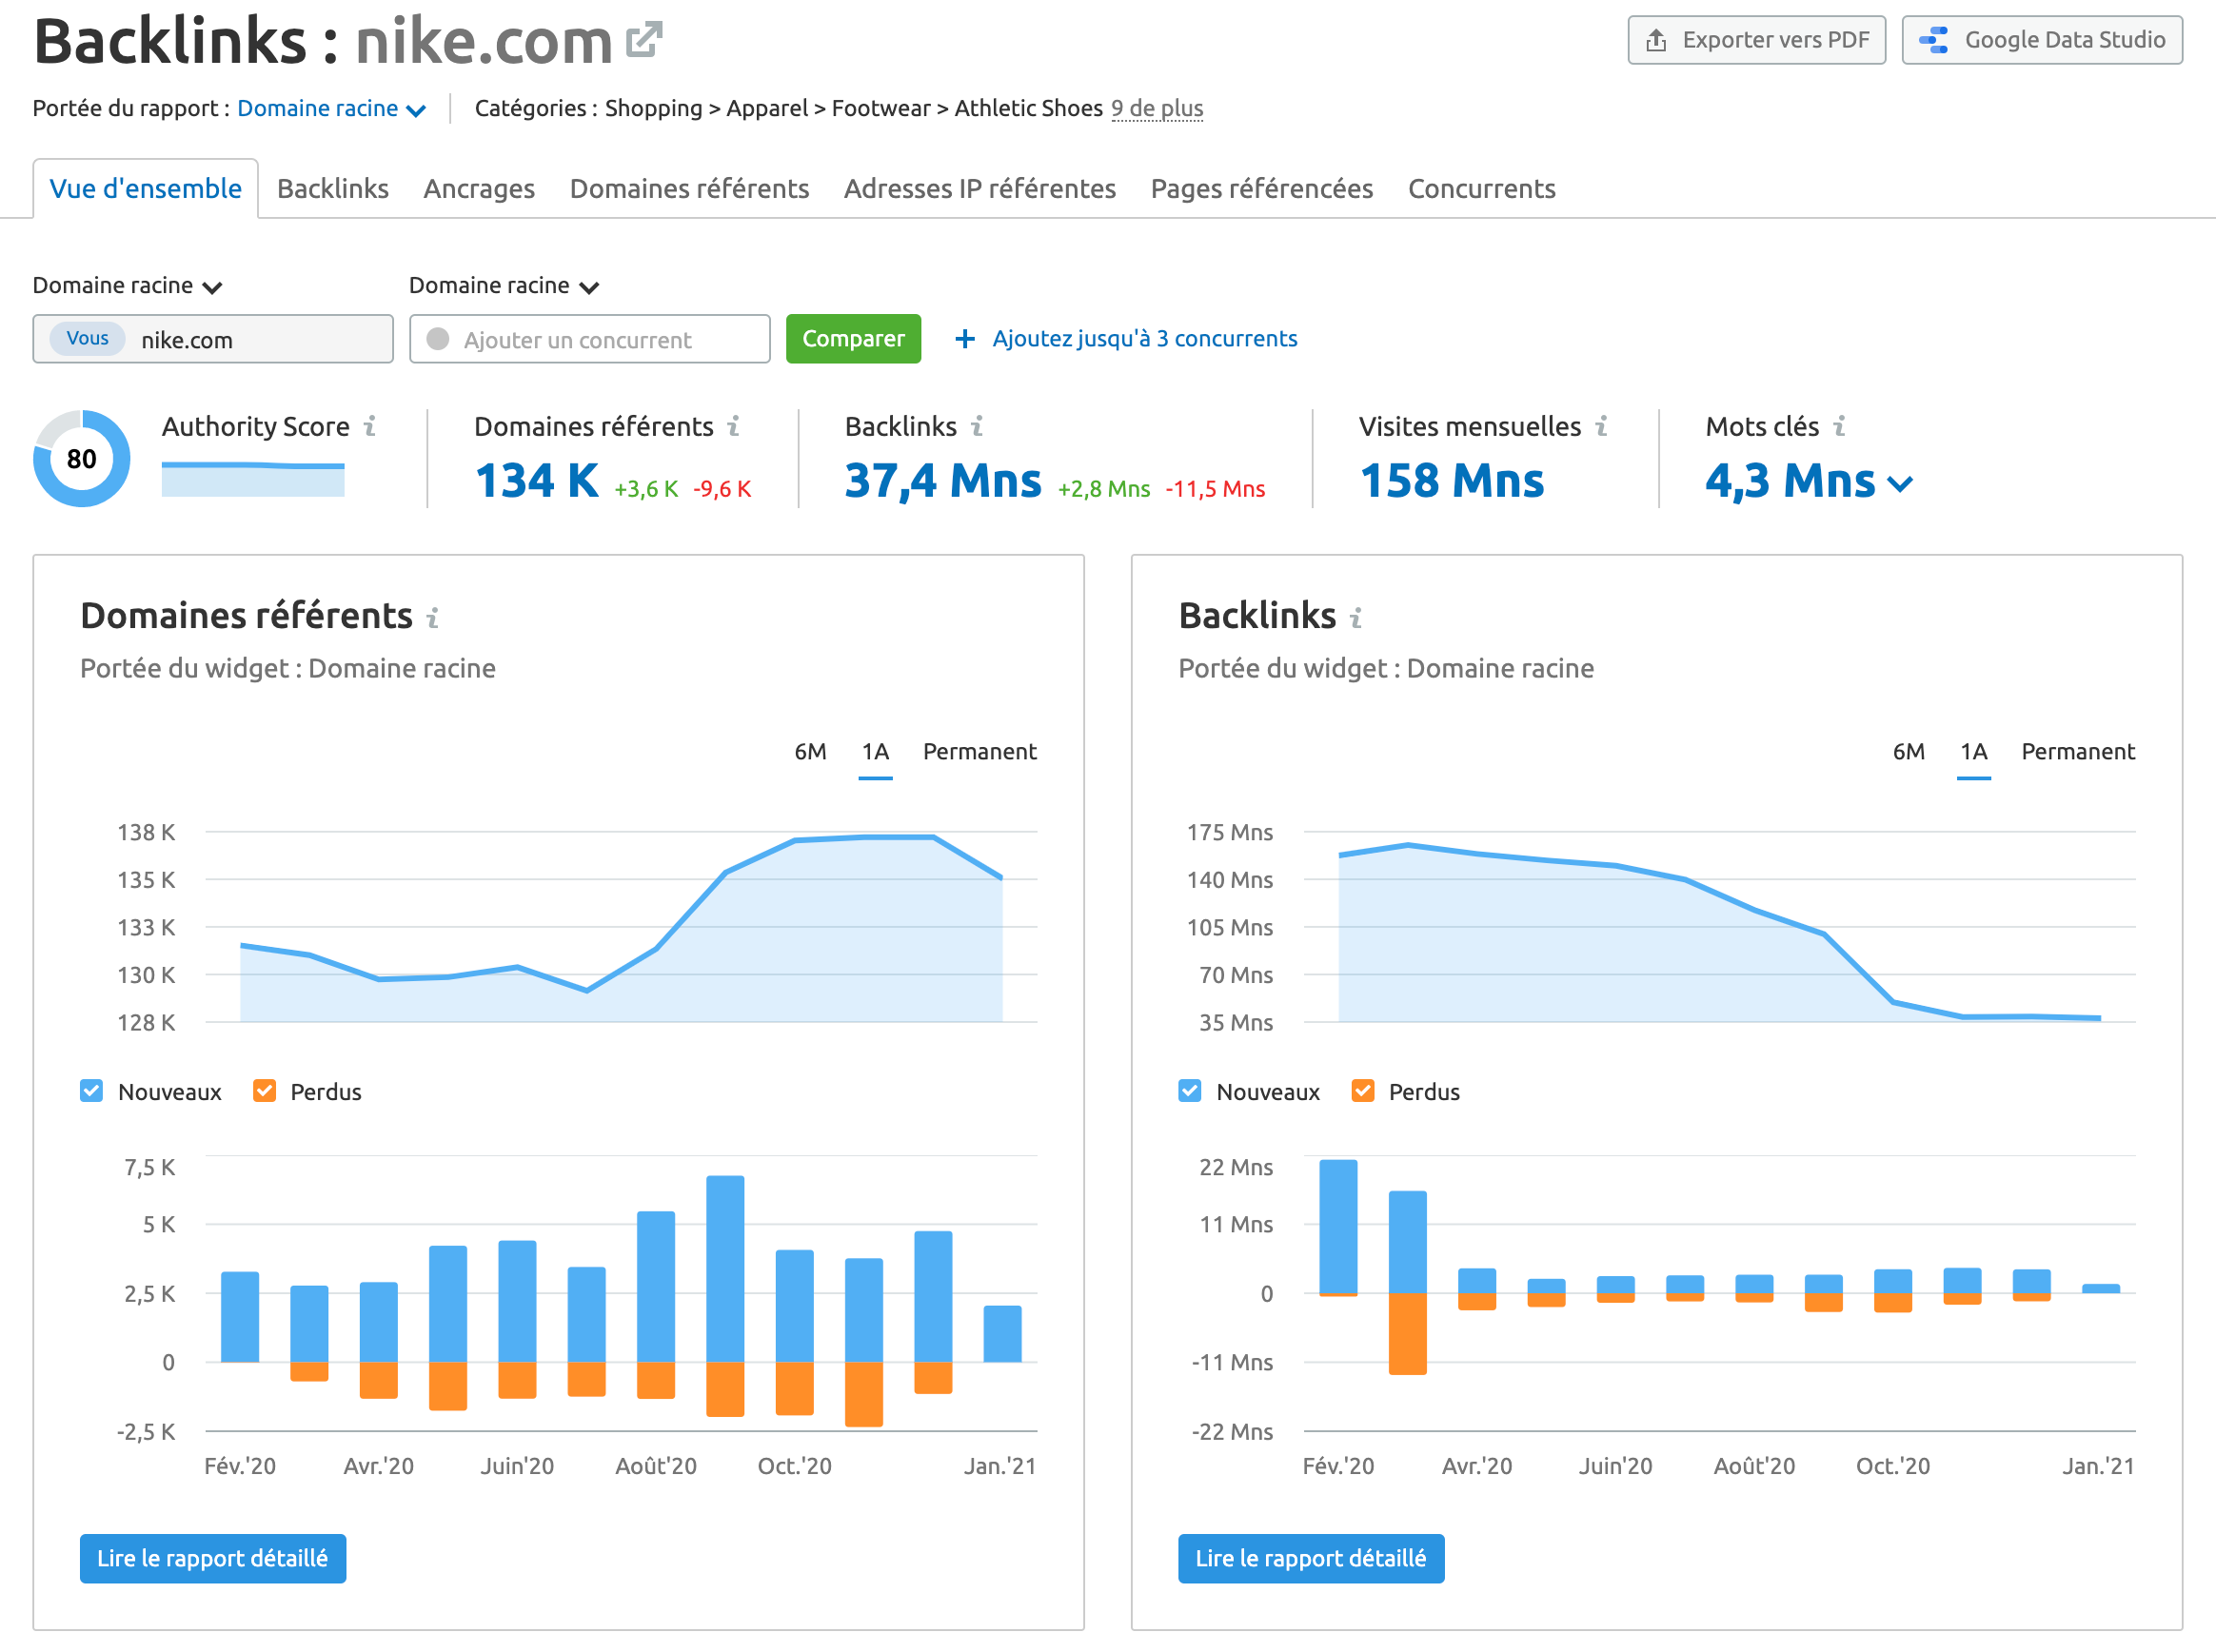Viewport: 2216px width, 1652px height.
Task: Toggle Perdus checkbox in Domaines référents widget
Action: (x=264, y=1090)
